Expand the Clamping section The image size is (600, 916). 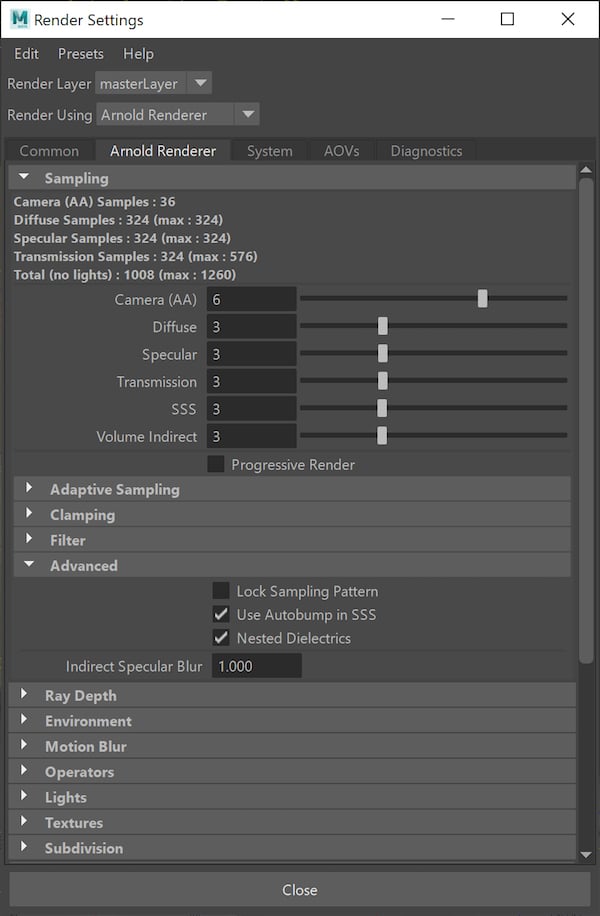tap(28, 514)
